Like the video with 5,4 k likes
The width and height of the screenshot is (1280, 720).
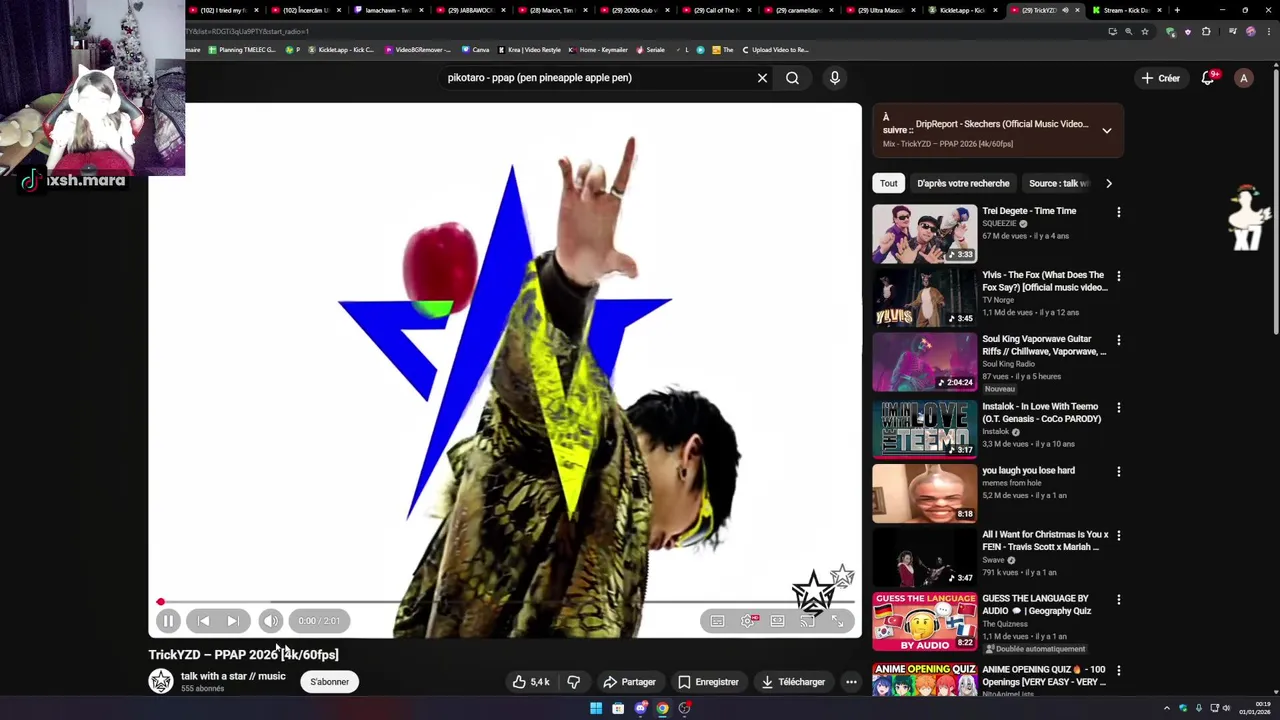pyautogui.click(x=531, y=682)
